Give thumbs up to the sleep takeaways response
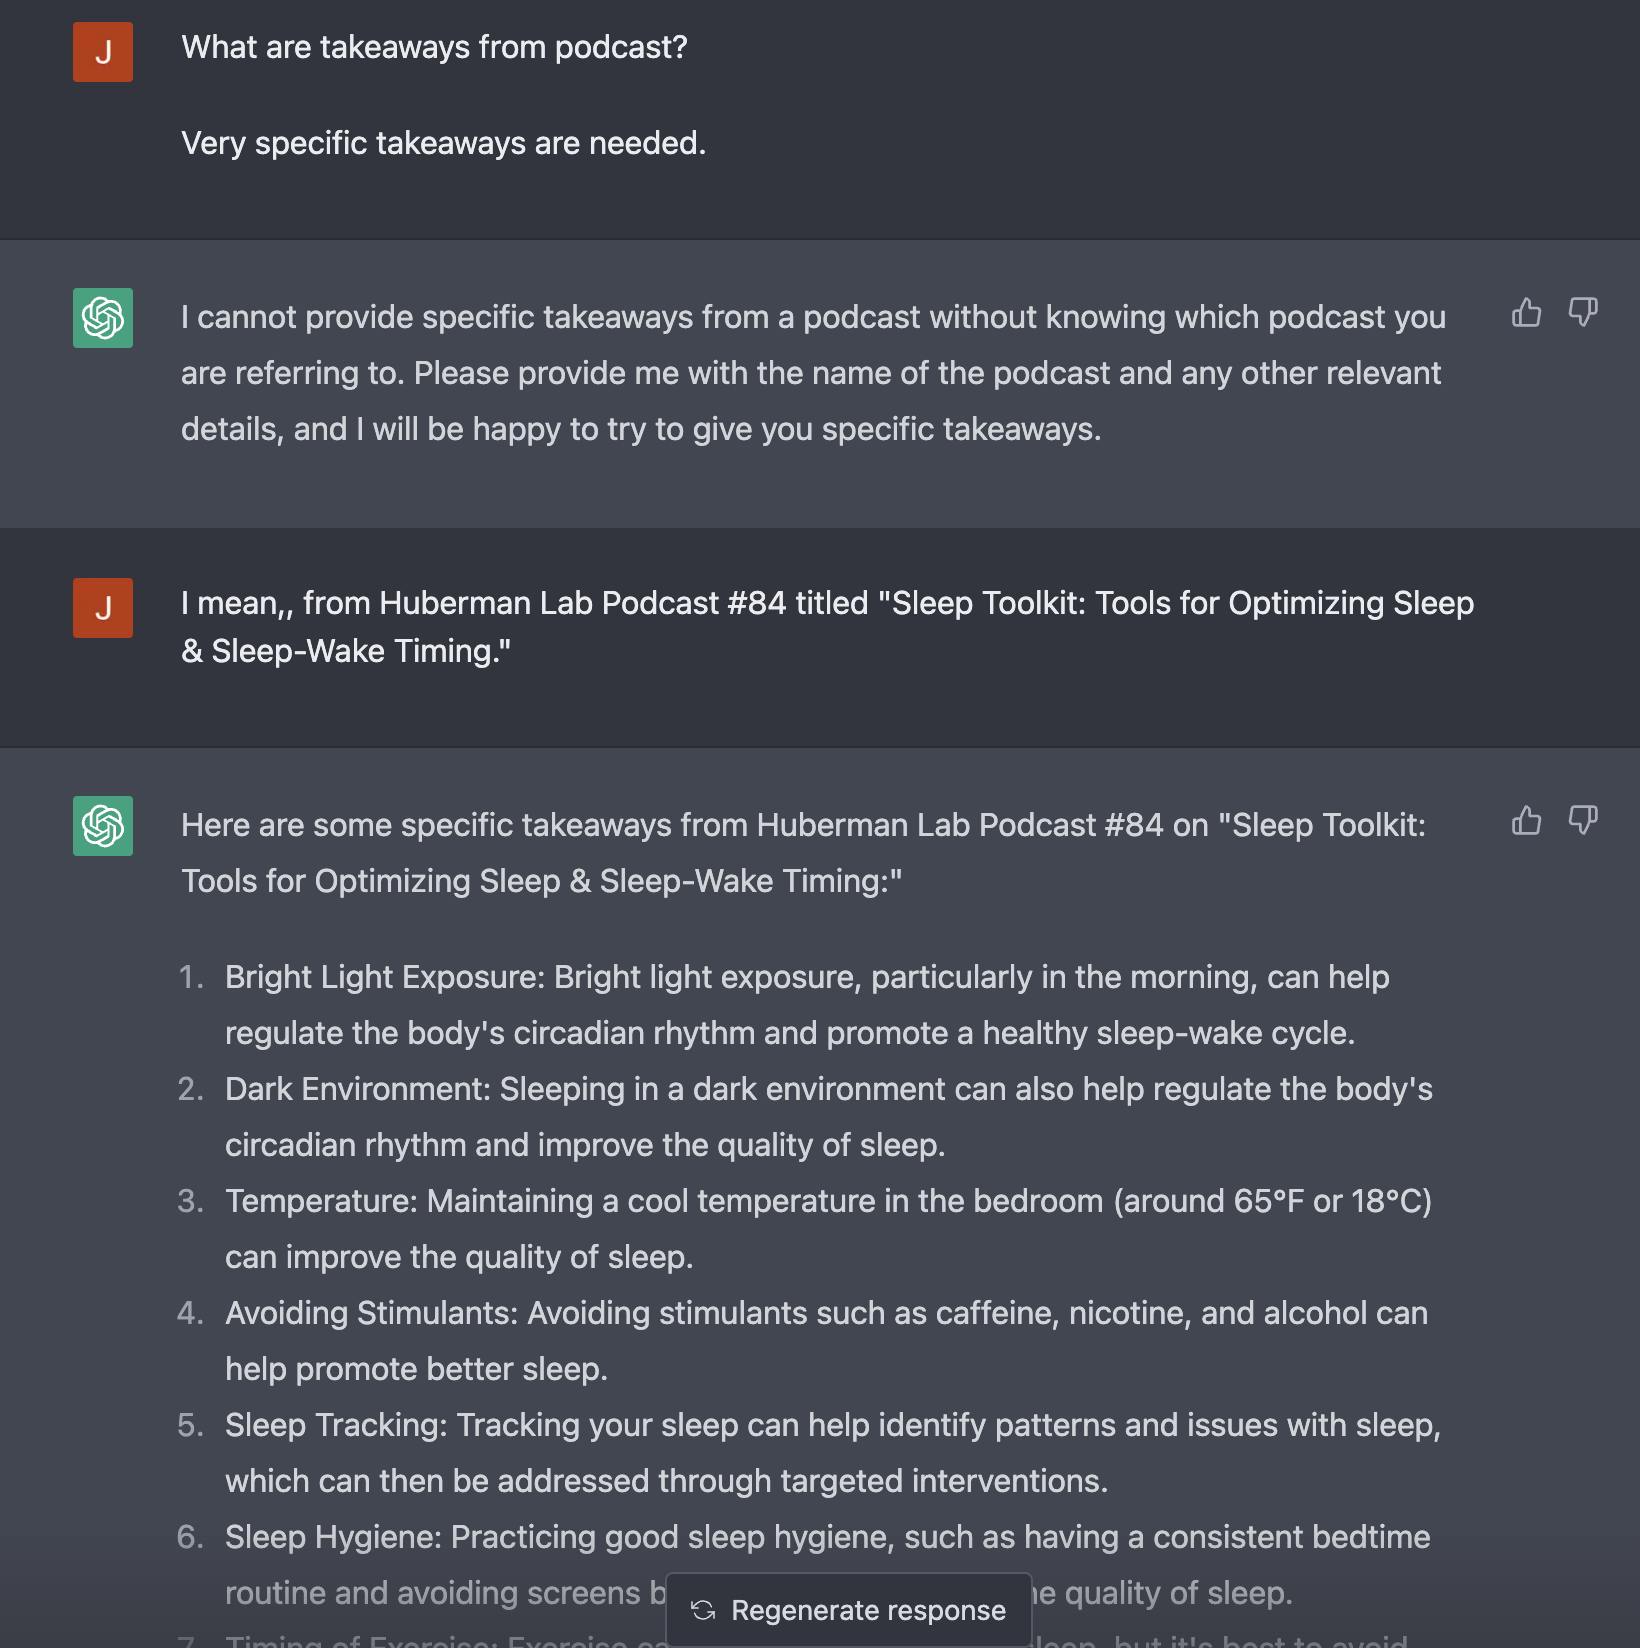 click(1526, 821)
